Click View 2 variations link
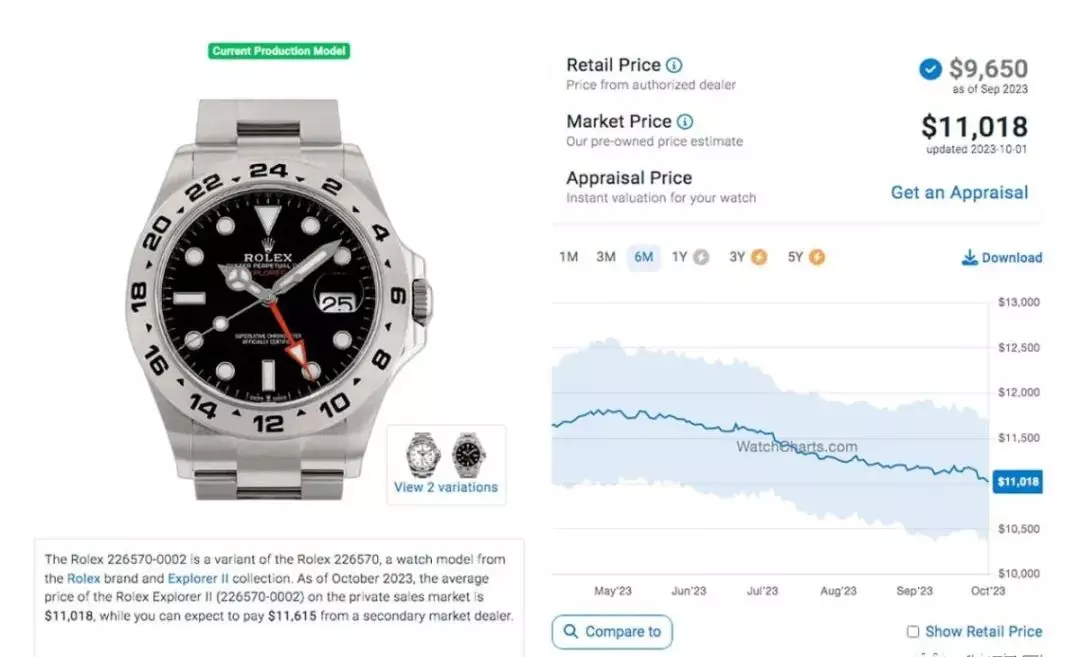 [446, 488]
